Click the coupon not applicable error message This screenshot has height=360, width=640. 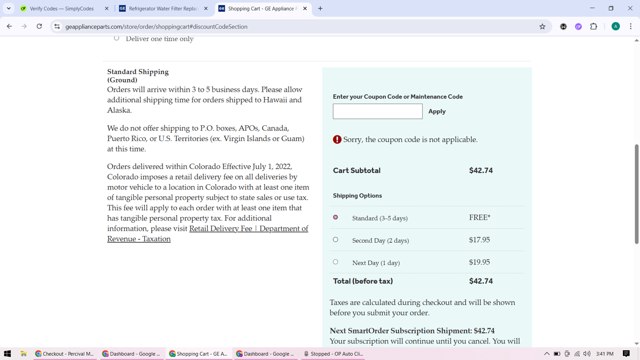(410, 140)
